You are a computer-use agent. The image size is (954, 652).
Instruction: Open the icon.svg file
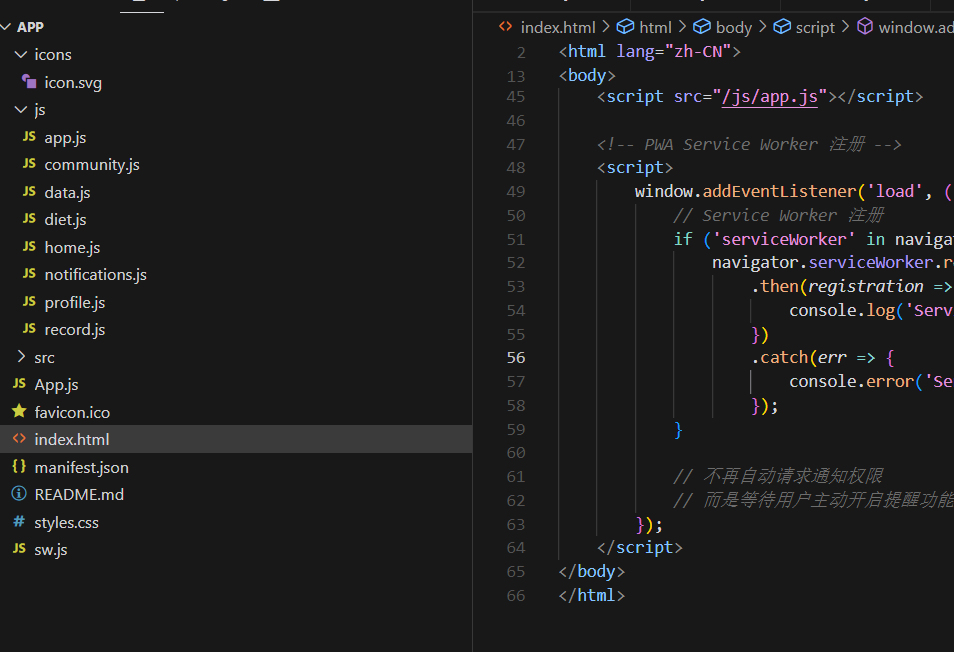point(72,82)
